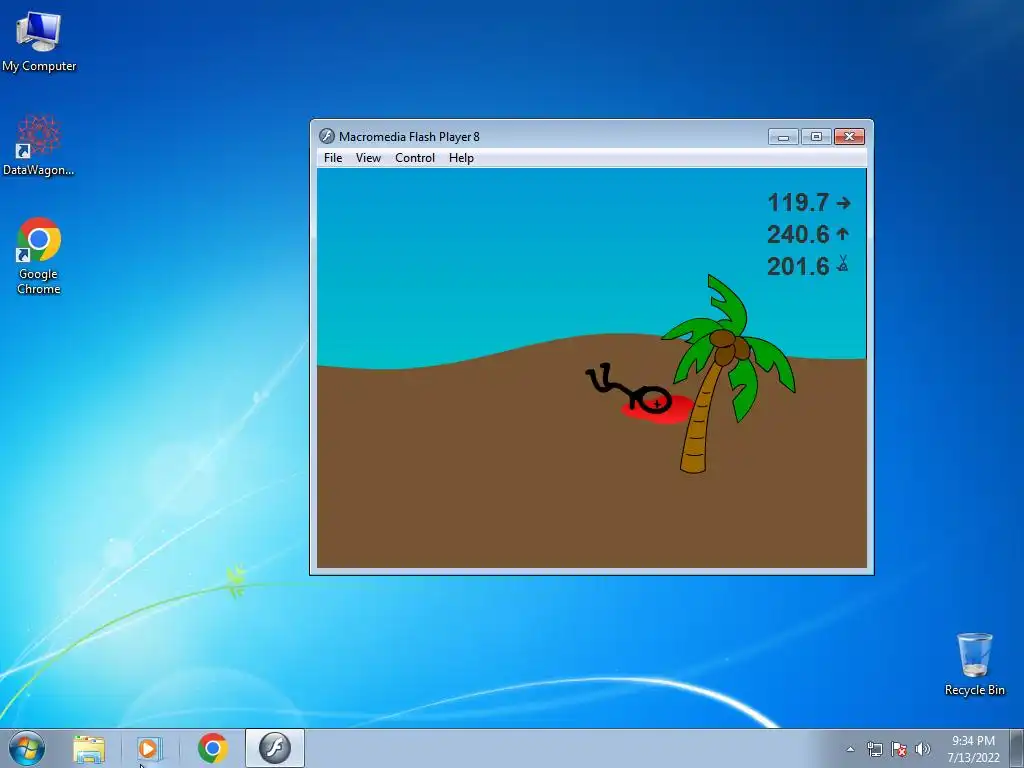Viewport: 1024px width, 768px height.
Task: Open Google Chrome from the taskbar
Action: click(212, 748)
